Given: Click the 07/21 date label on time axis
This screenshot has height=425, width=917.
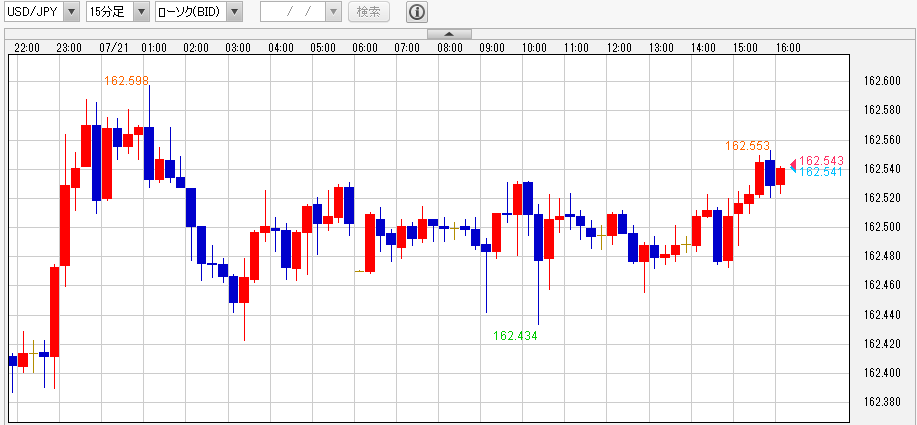Looking at the screenshot, I should [x=114, y=48].
